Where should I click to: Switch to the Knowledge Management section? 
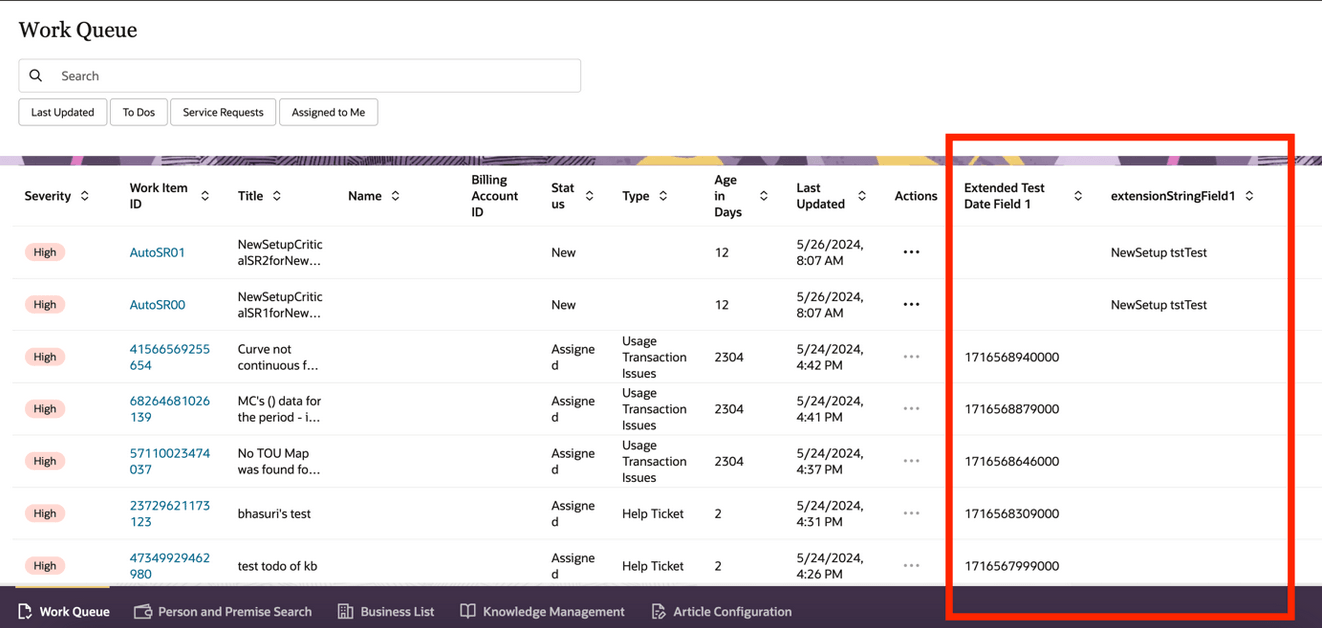[542, 611]
